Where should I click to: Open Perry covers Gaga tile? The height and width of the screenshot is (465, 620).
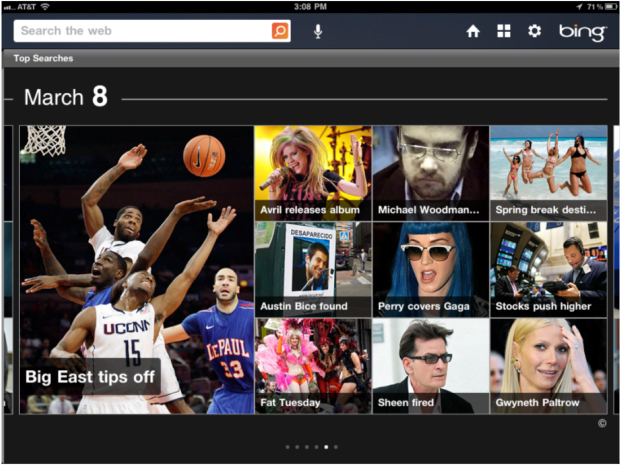pyautogui.click(x=430, y=269)
